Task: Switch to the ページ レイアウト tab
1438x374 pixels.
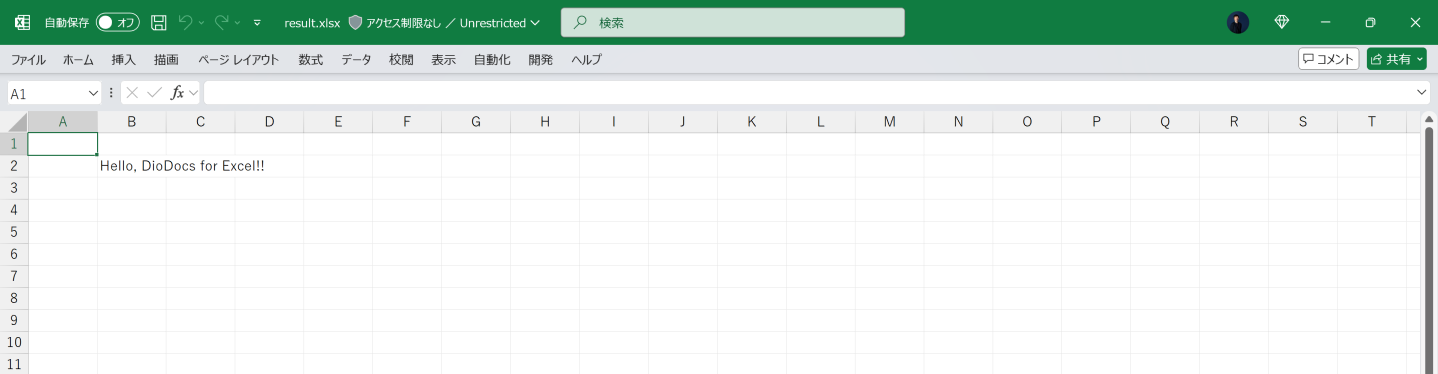Action: (x=238, y=59)
